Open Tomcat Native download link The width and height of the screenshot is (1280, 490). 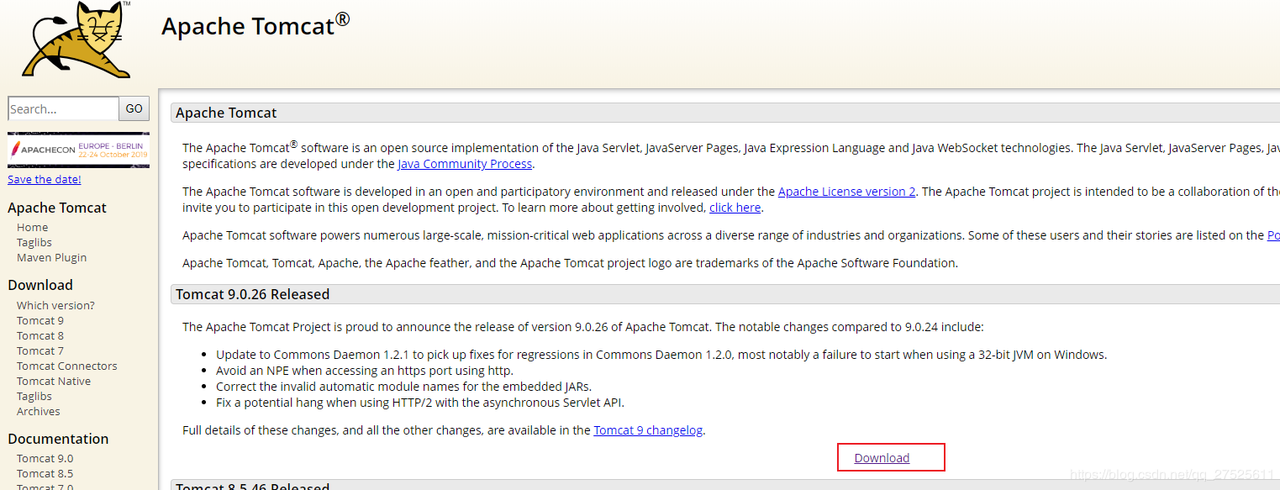point(53,381)
